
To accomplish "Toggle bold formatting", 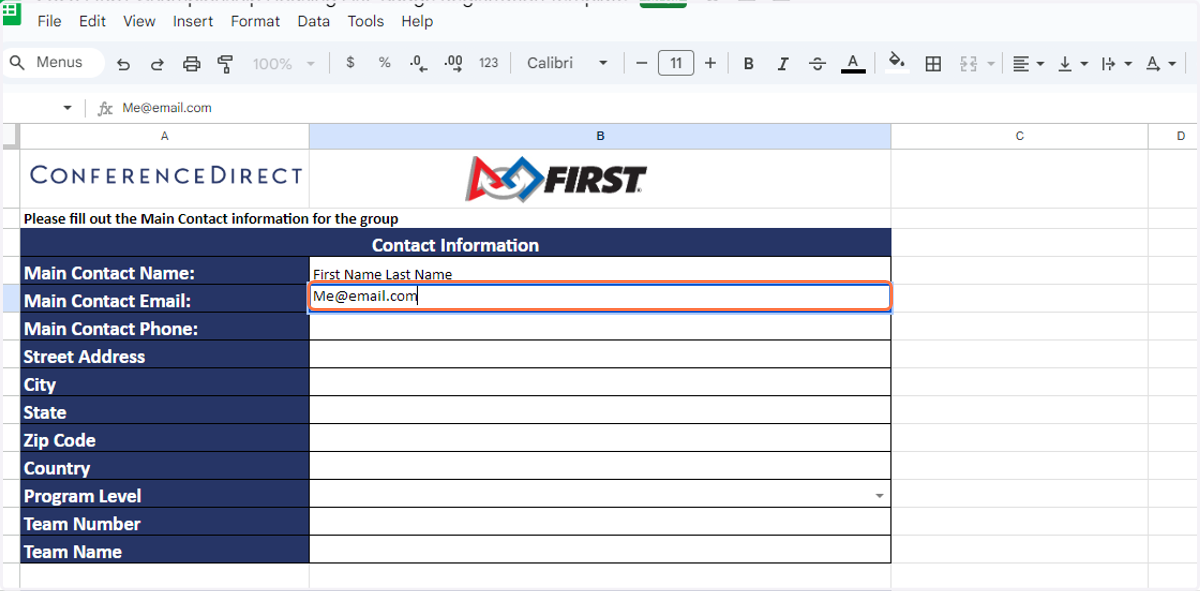I will (x=748, y=64).
